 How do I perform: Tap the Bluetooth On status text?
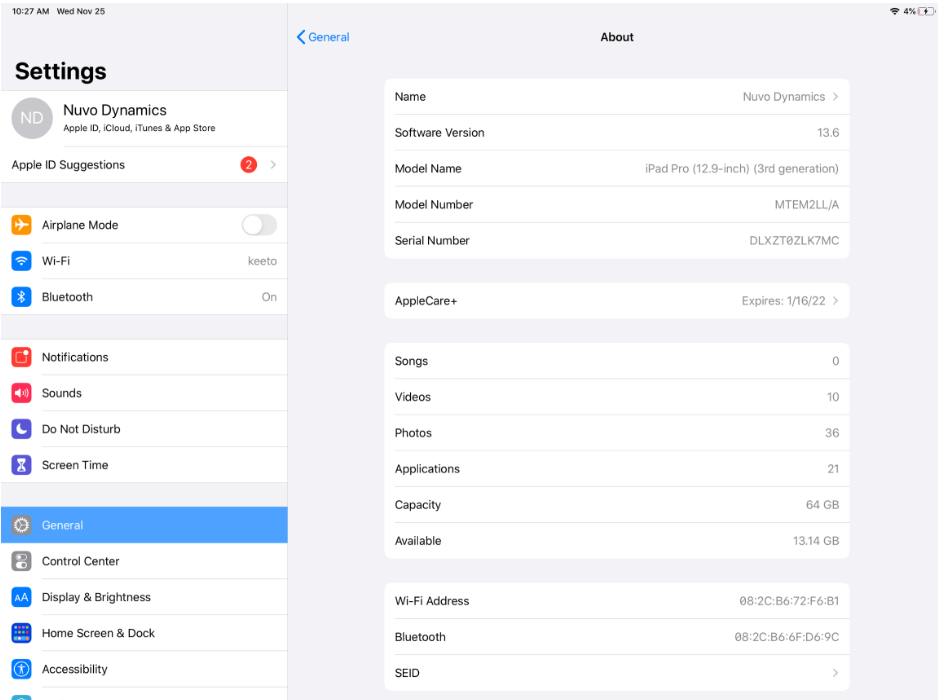tap(269, 297)
